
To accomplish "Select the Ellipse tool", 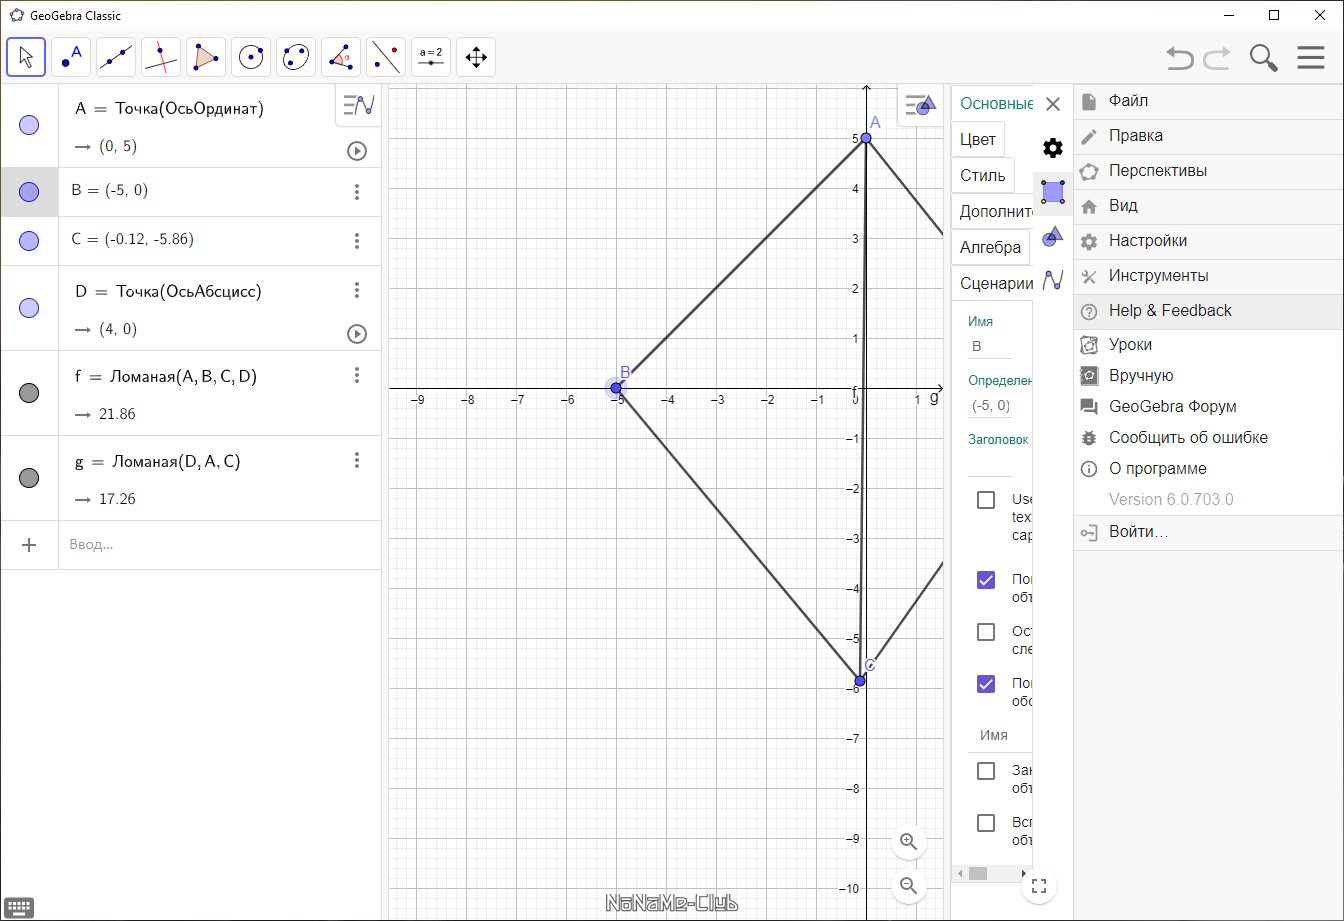I will pyautogui.click(x=296, y=57).
